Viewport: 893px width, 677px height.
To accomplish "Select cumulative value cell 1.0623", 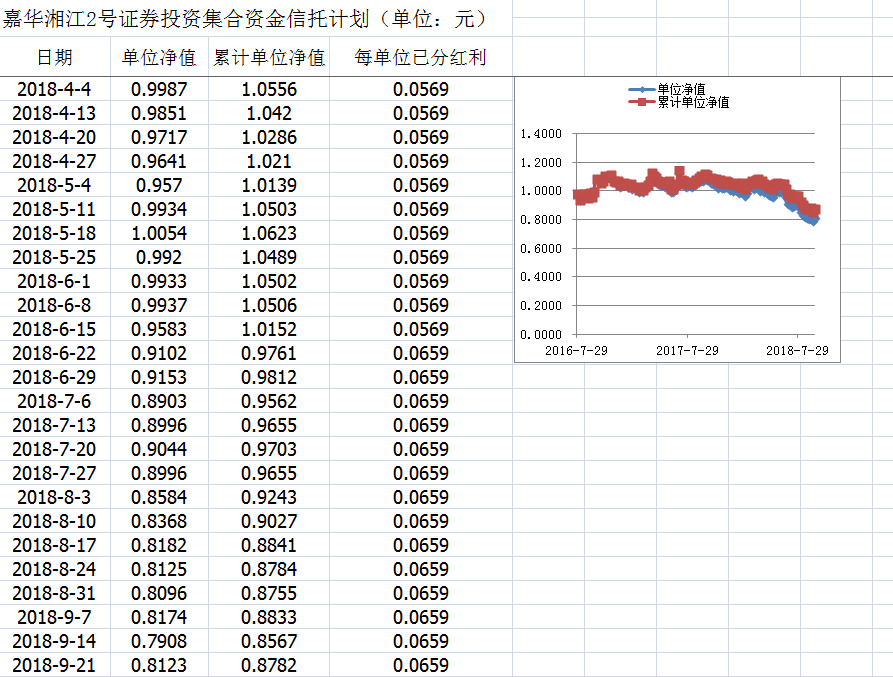I will [x=269, y=233].
